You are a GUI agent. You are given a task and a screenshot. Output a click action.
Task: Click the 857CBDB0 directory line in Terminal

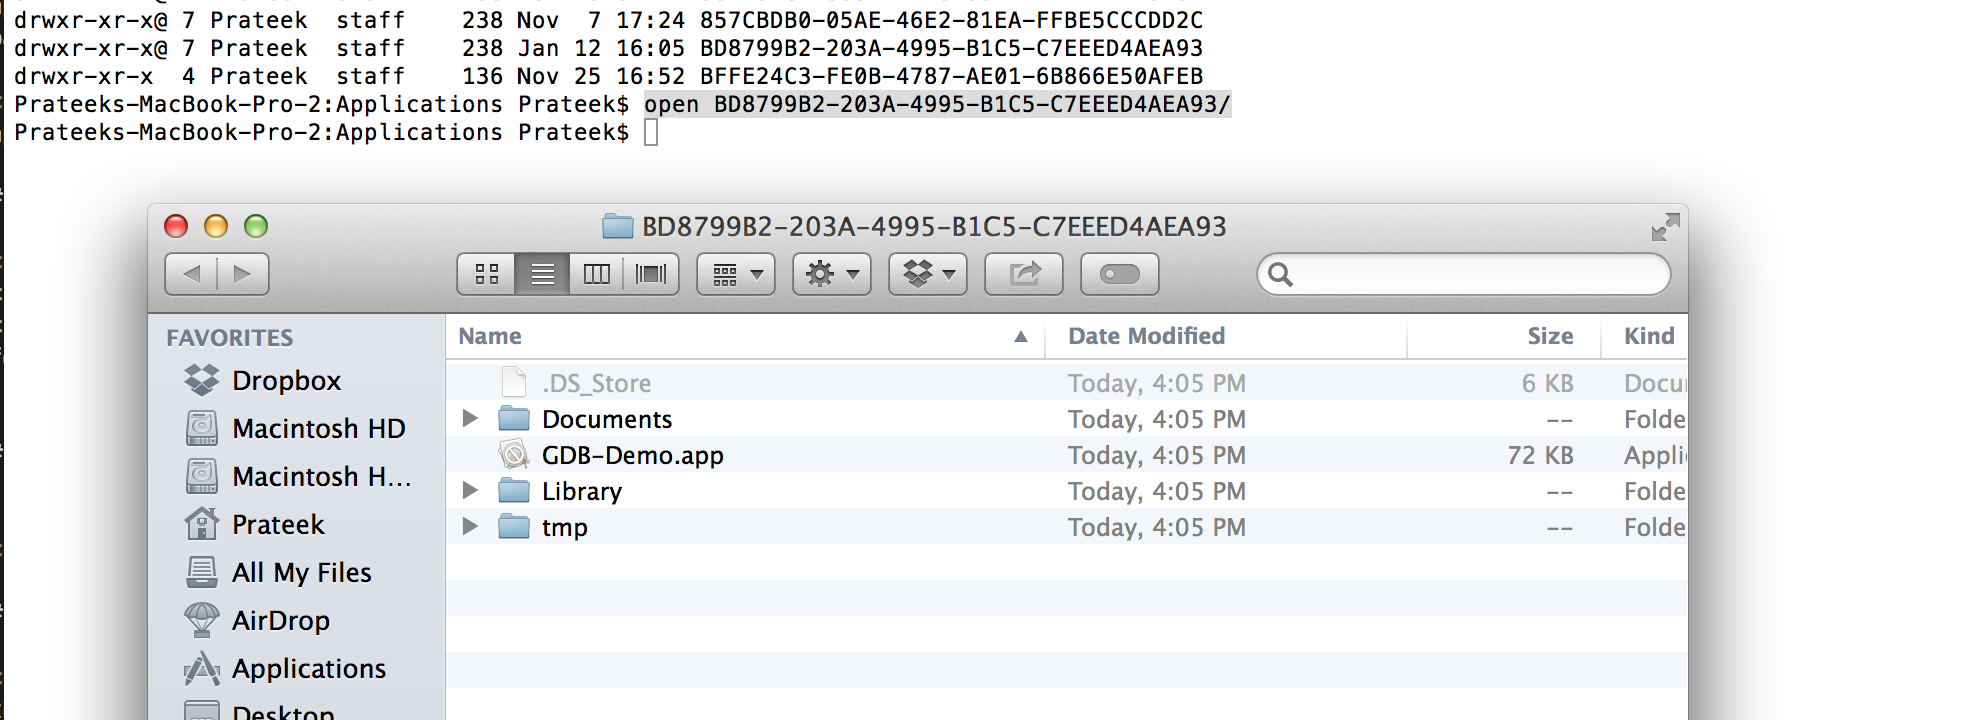point(608,20)
